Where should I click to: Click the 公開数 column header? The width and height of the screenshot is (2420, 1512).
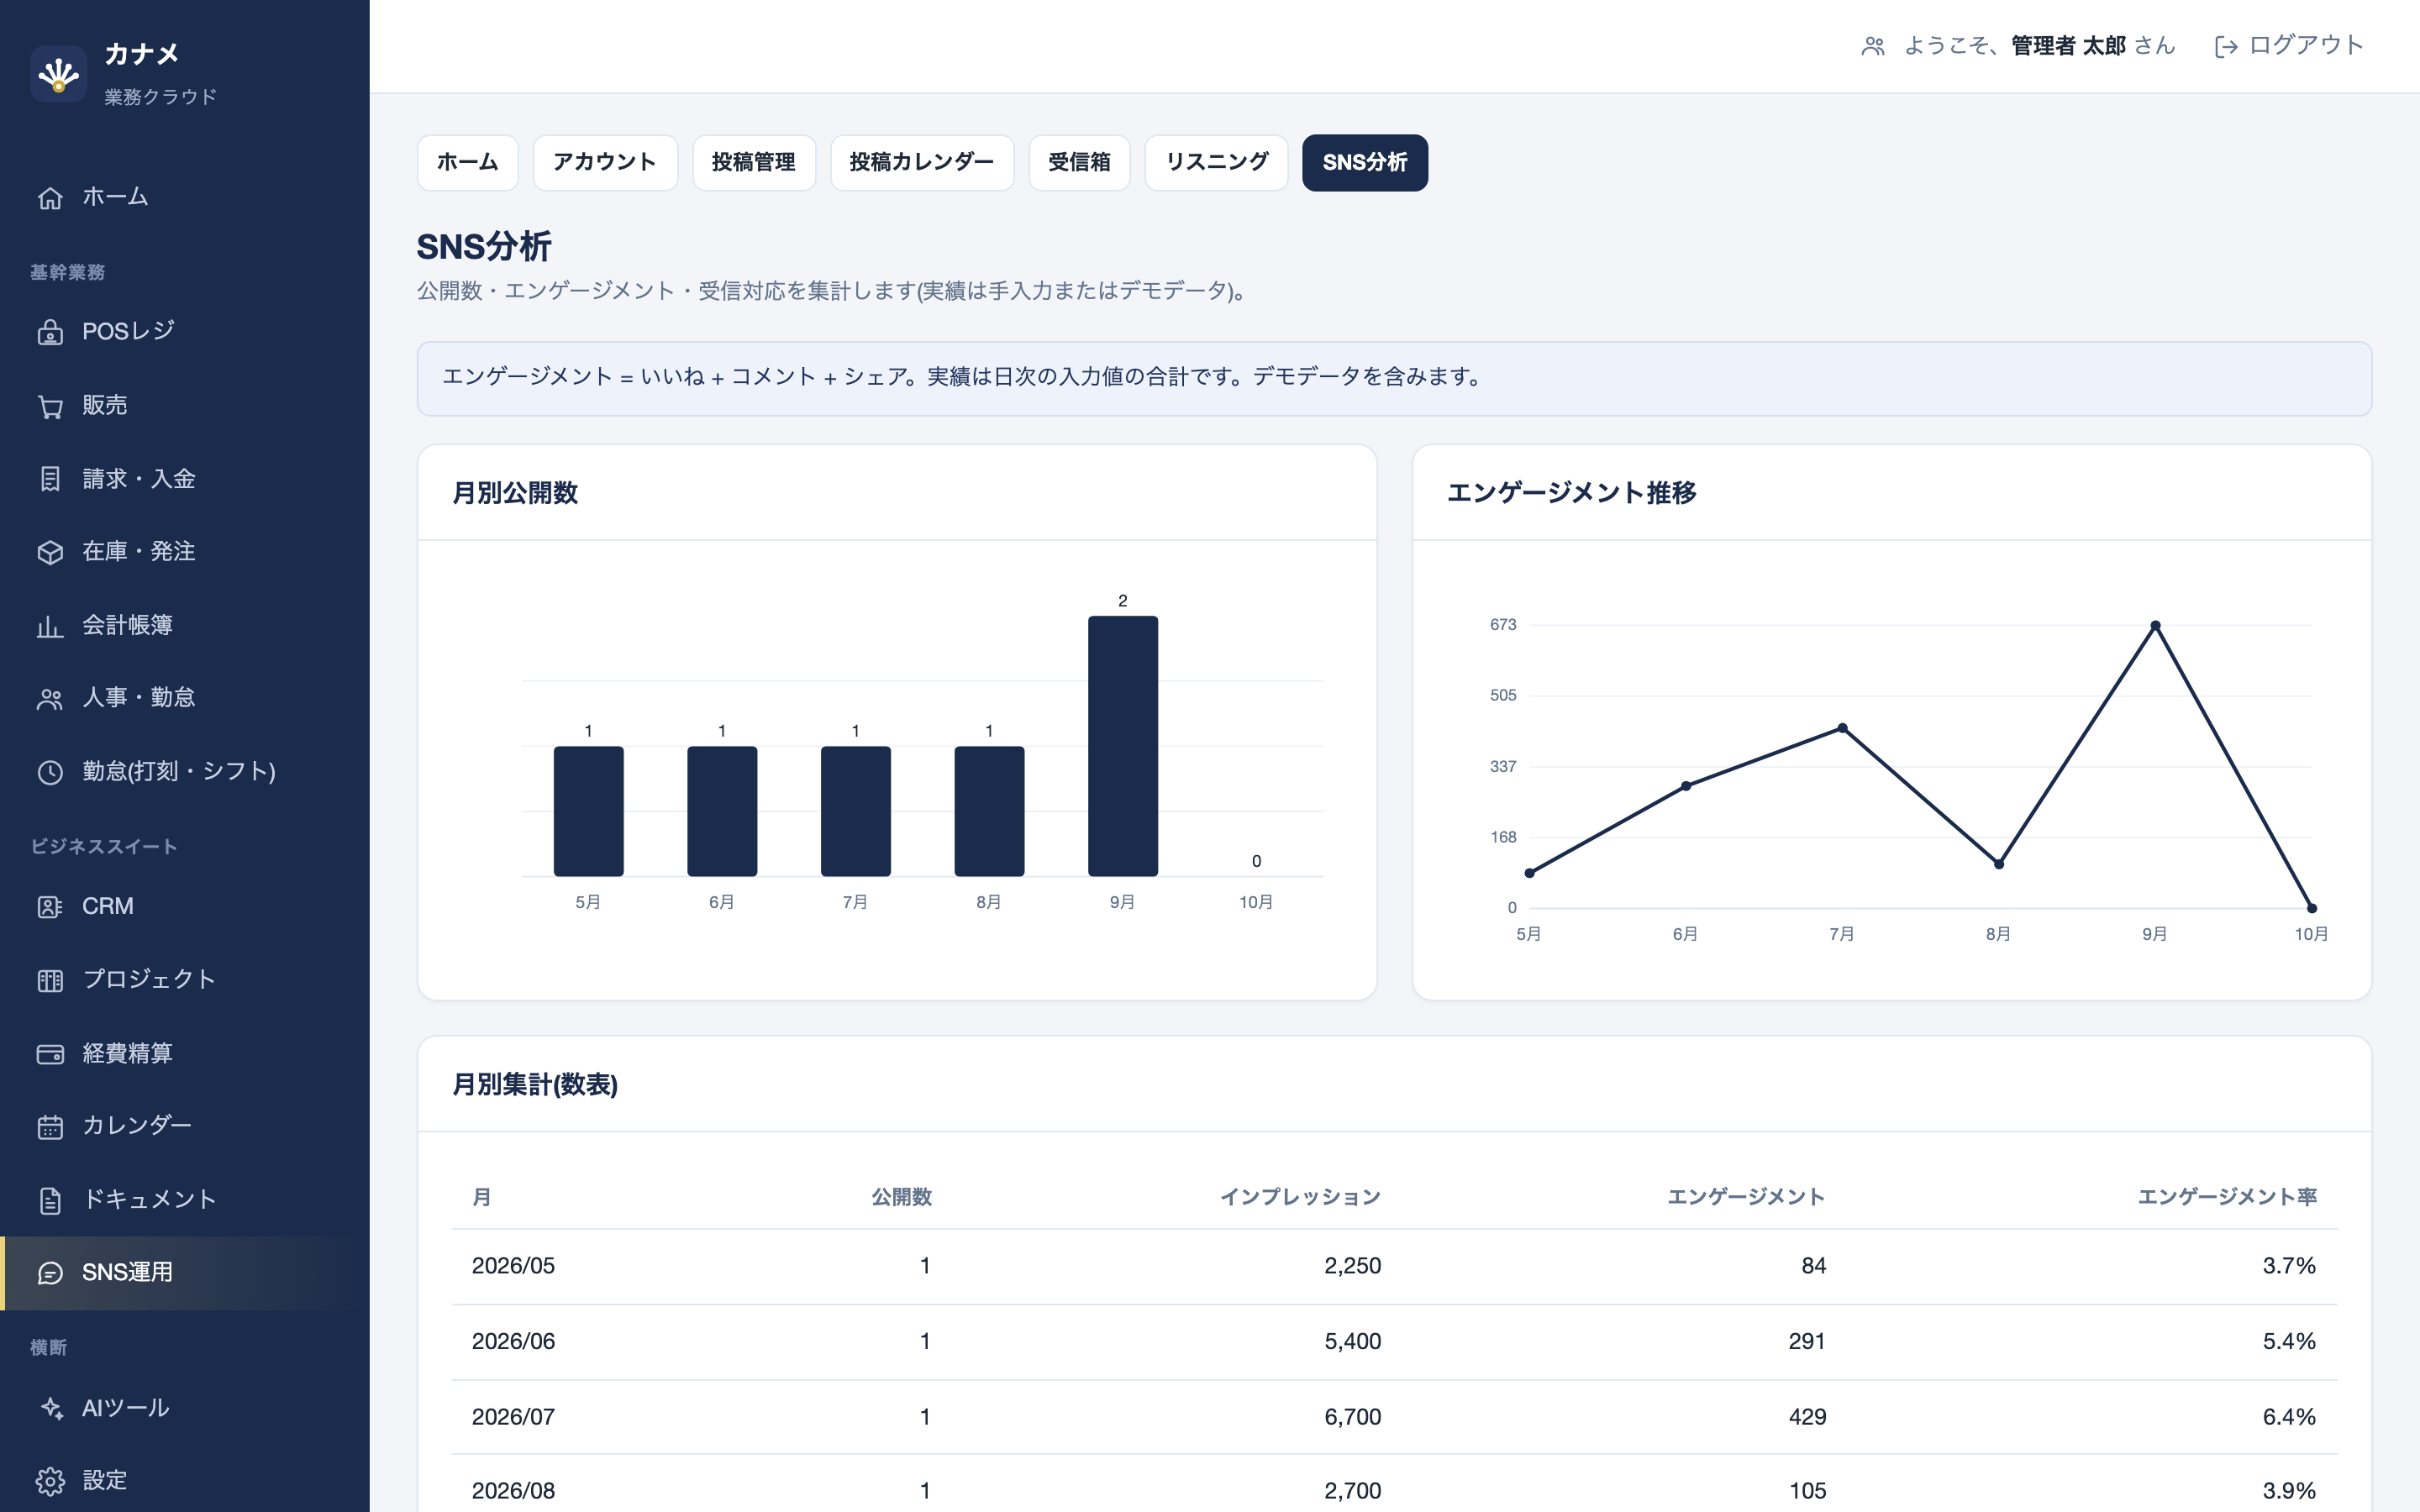(901, 1197)
